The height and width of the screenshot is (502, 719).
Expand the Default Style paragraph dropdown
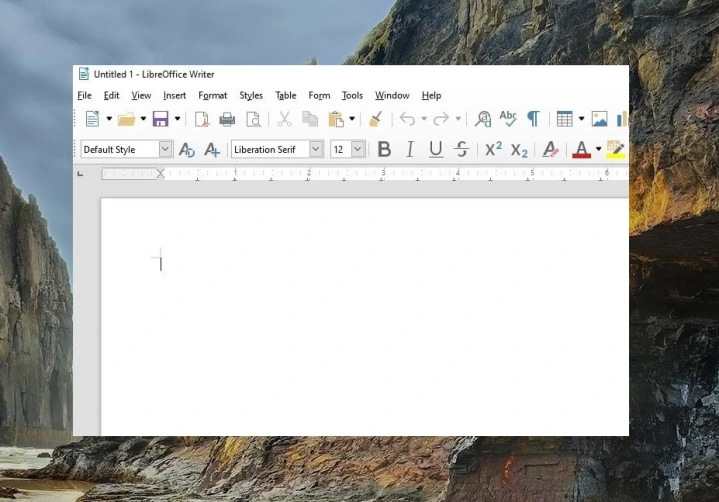166,149
